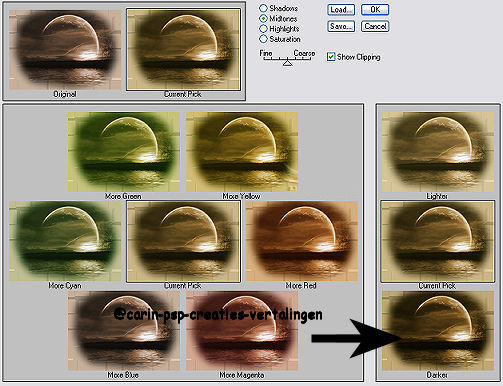Viewport: 503px width, 386px height.
Task: Click the More Yellow thumbnail
Action: [x=242, y=152]
